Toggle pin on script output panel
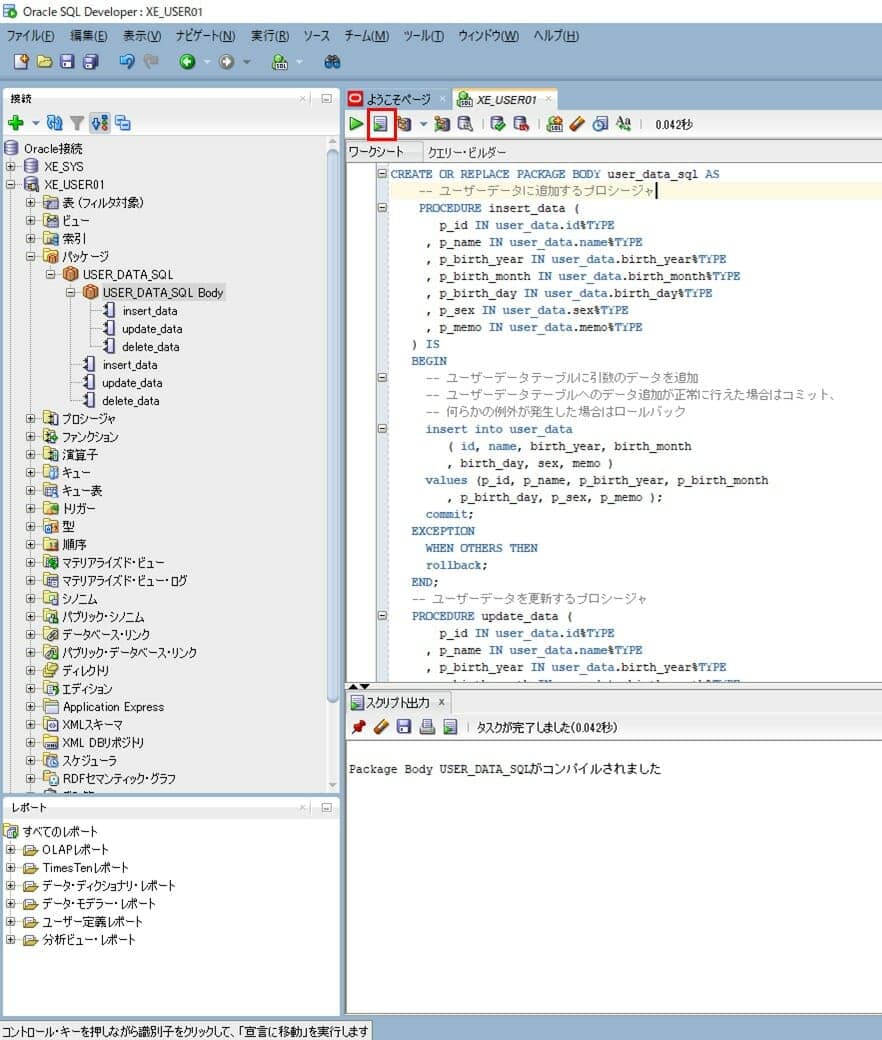Viewport: 882px width, 1040px height. pyautogui.click(x=359, y=727)
